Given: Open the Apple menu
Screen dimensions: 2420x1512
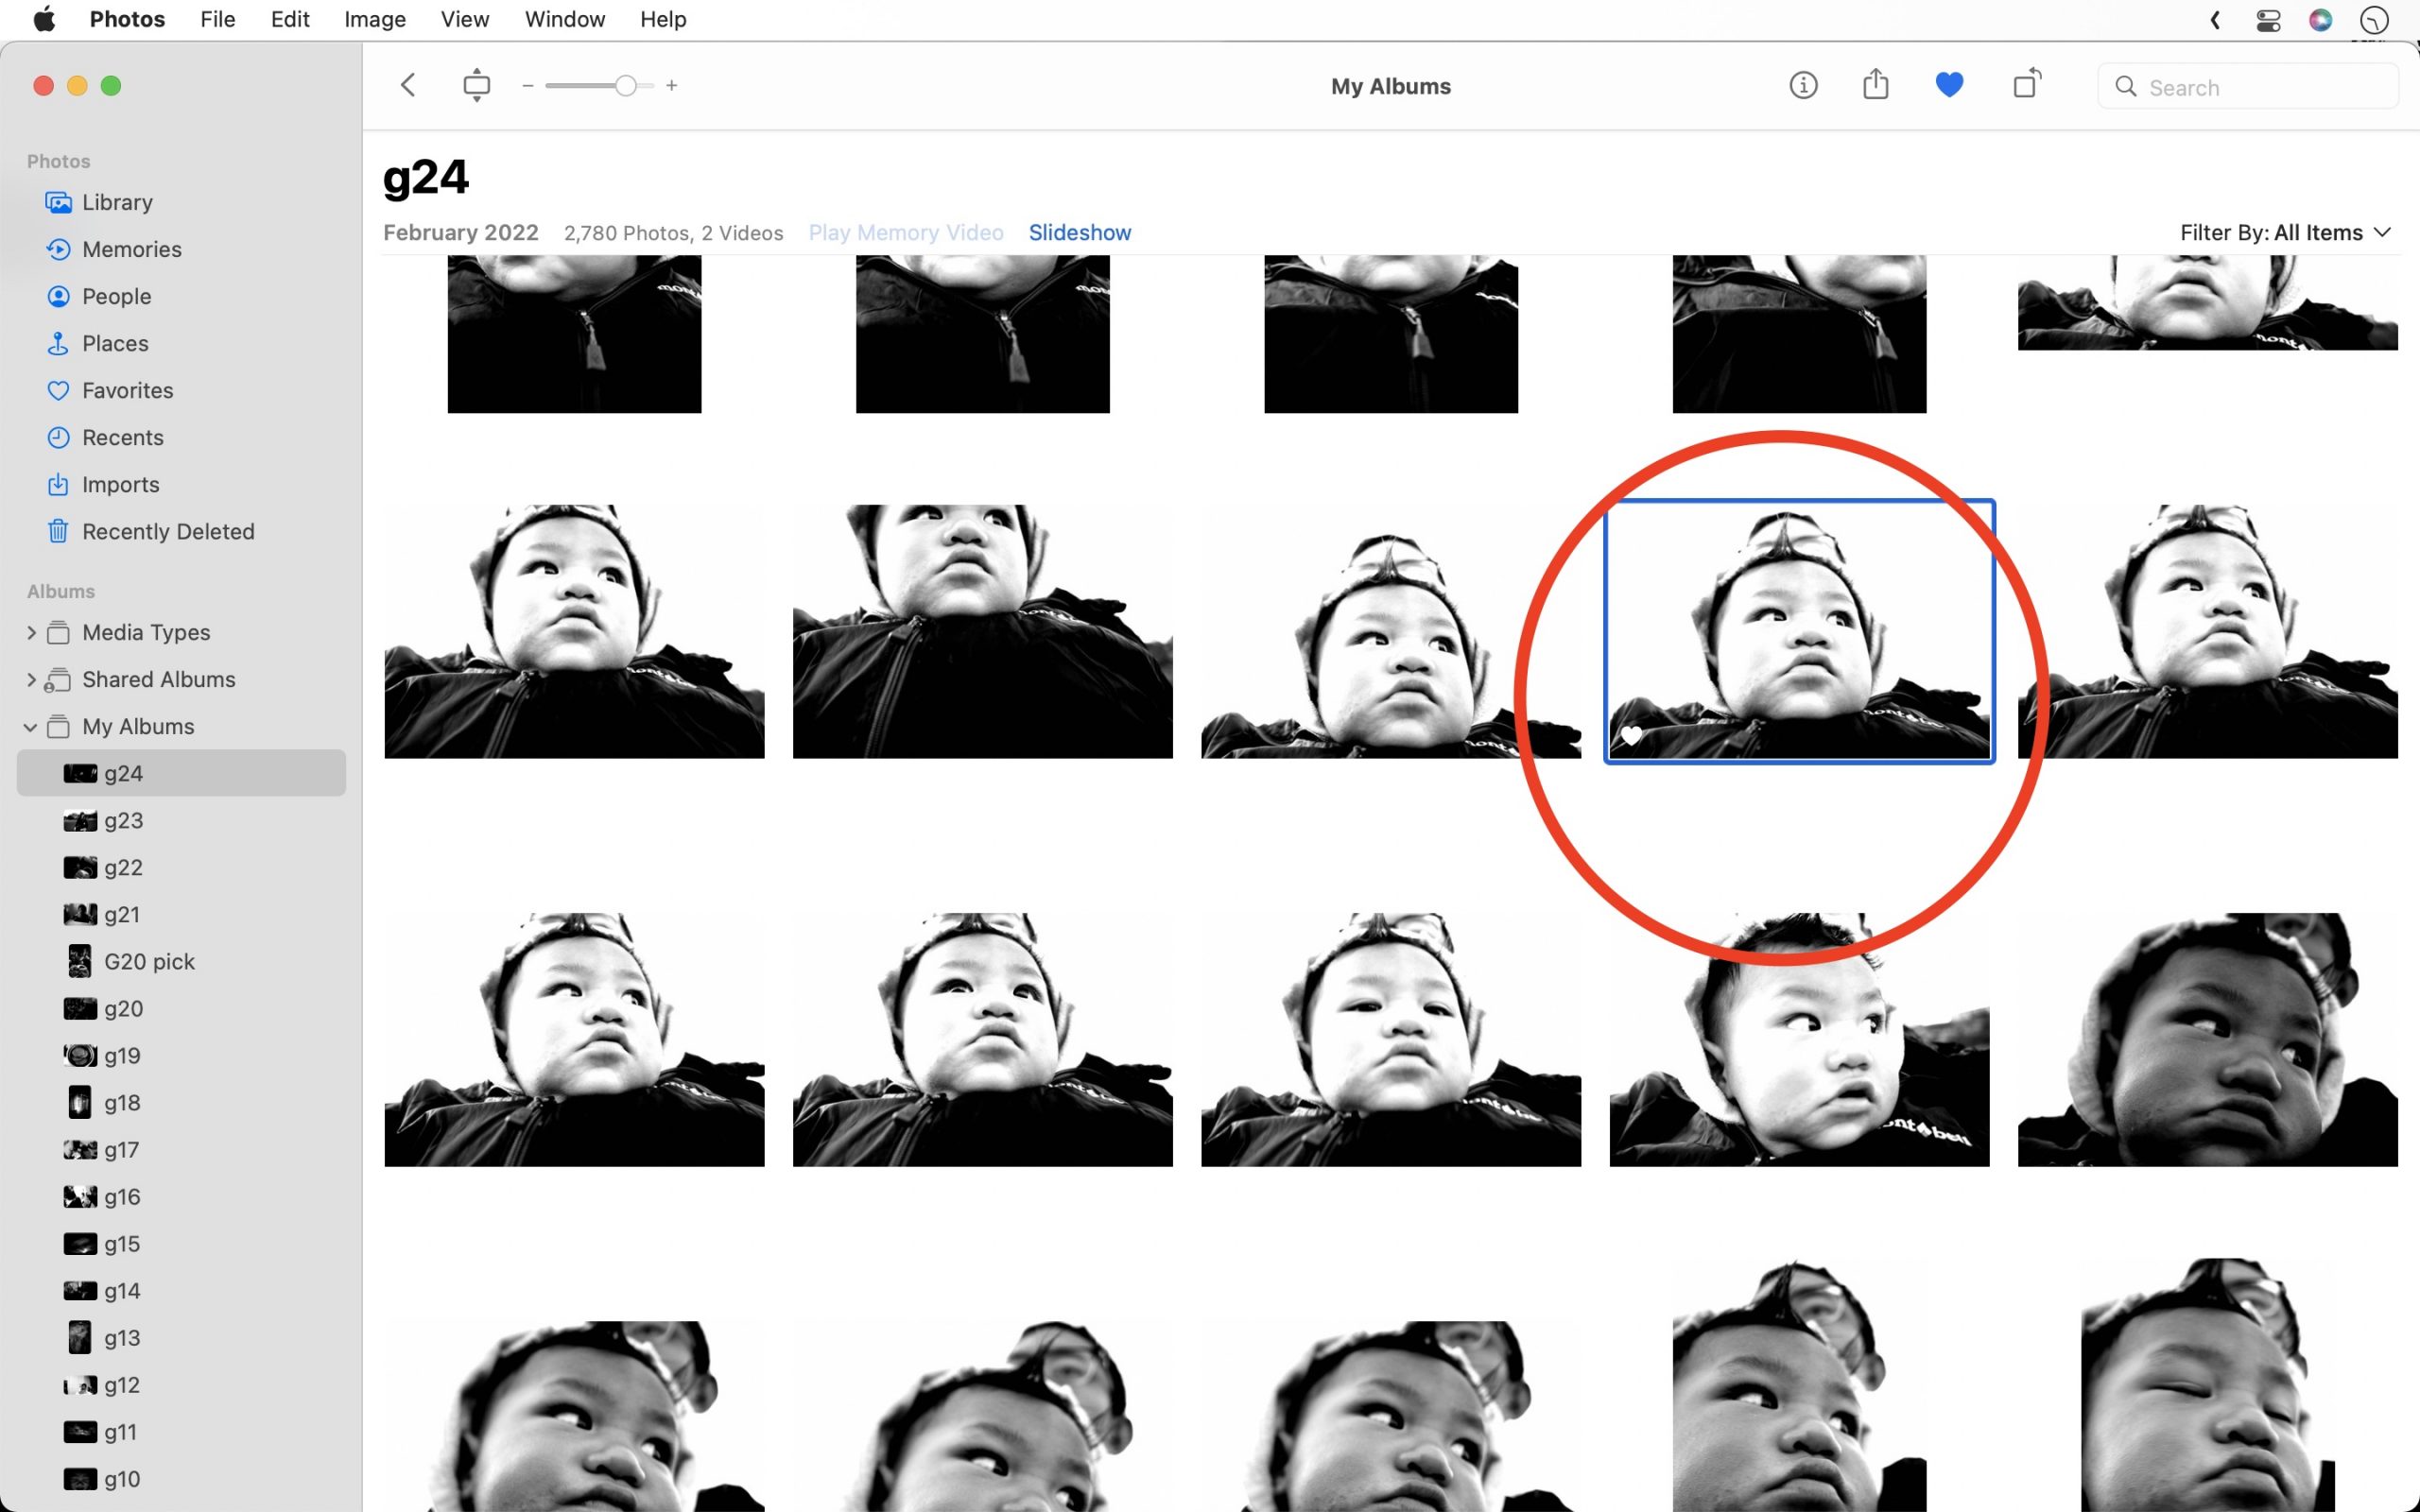Looking at the screenshot, I should [x=44, y=19].
